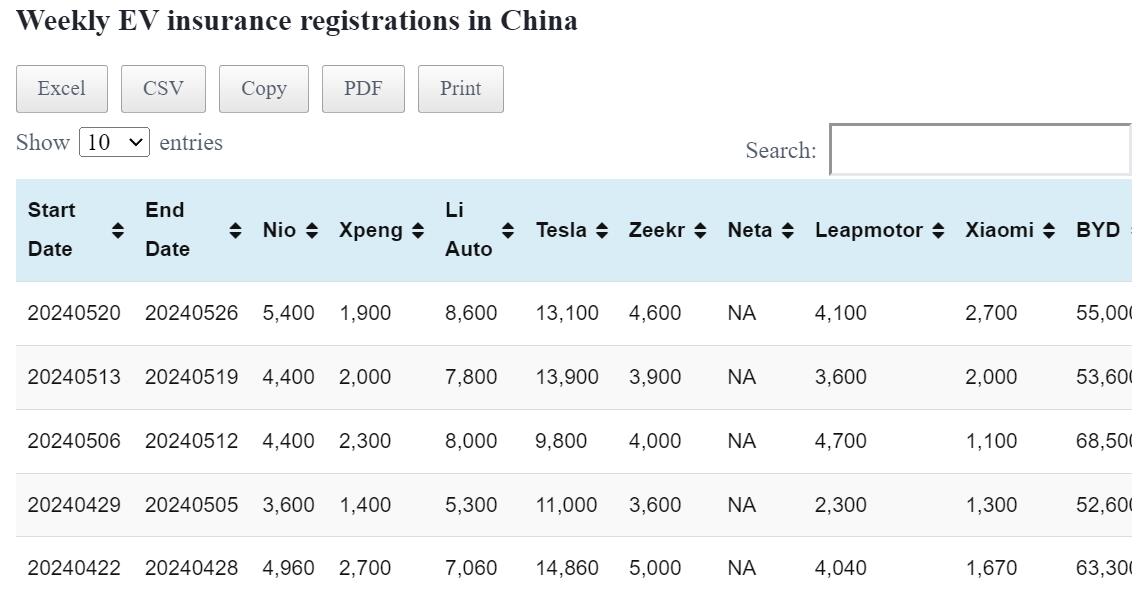
Task: Export the table as PDF
Action: coord(363,89)
